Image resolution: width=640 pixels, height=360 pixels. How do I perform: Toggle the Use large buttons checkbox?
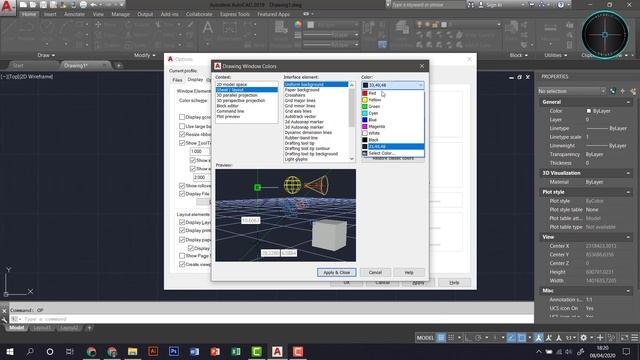[x=182, y=126]
